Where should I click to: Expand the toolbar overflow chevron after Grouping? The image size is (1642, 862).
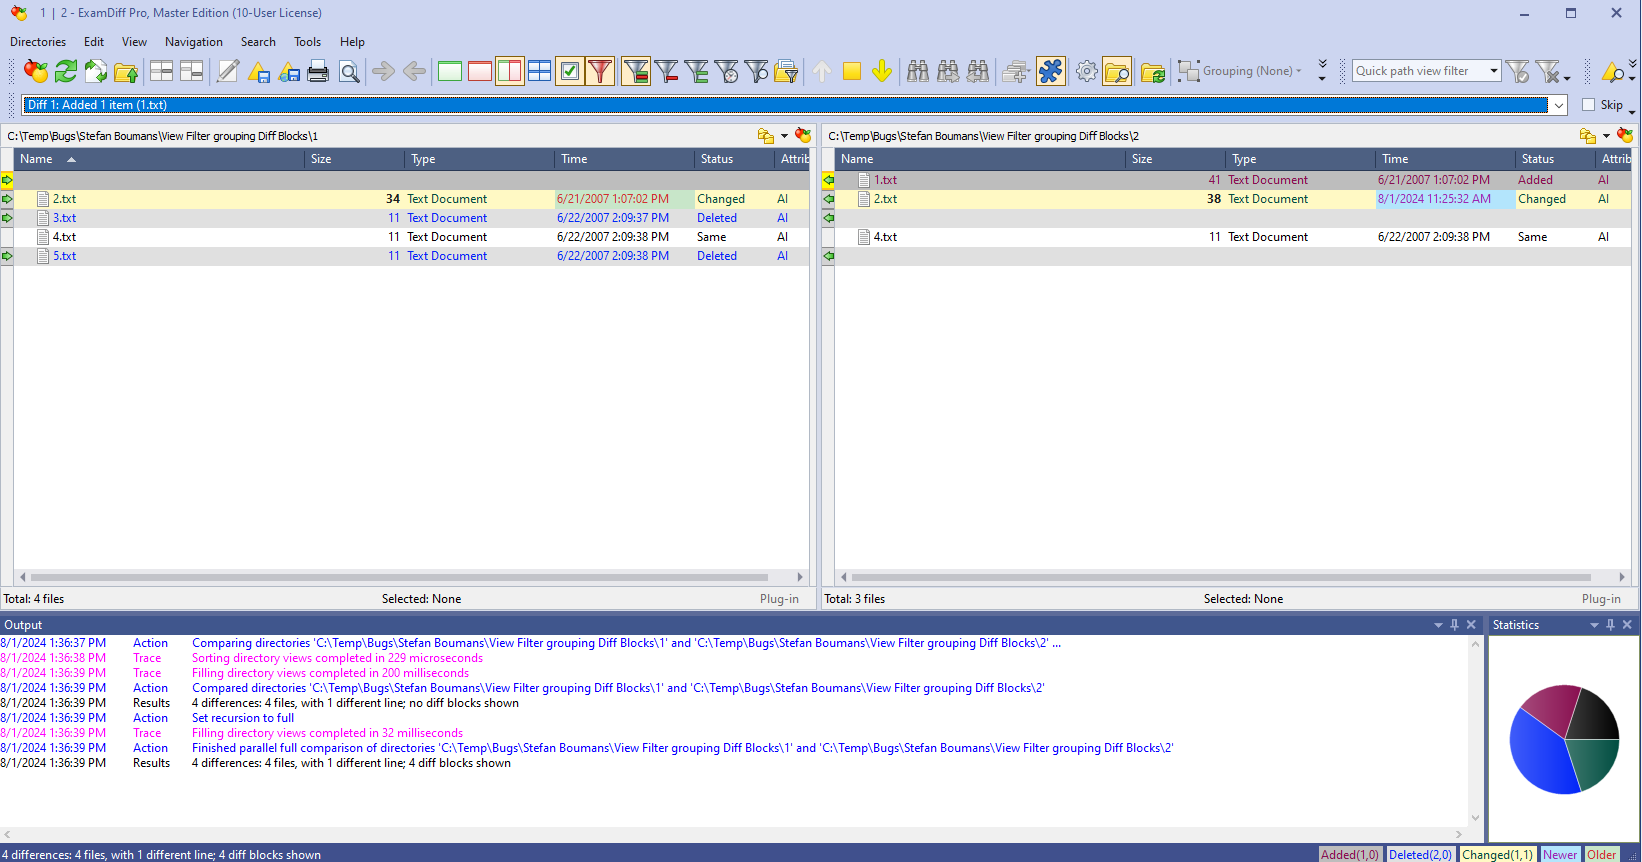coord(1322,70)
